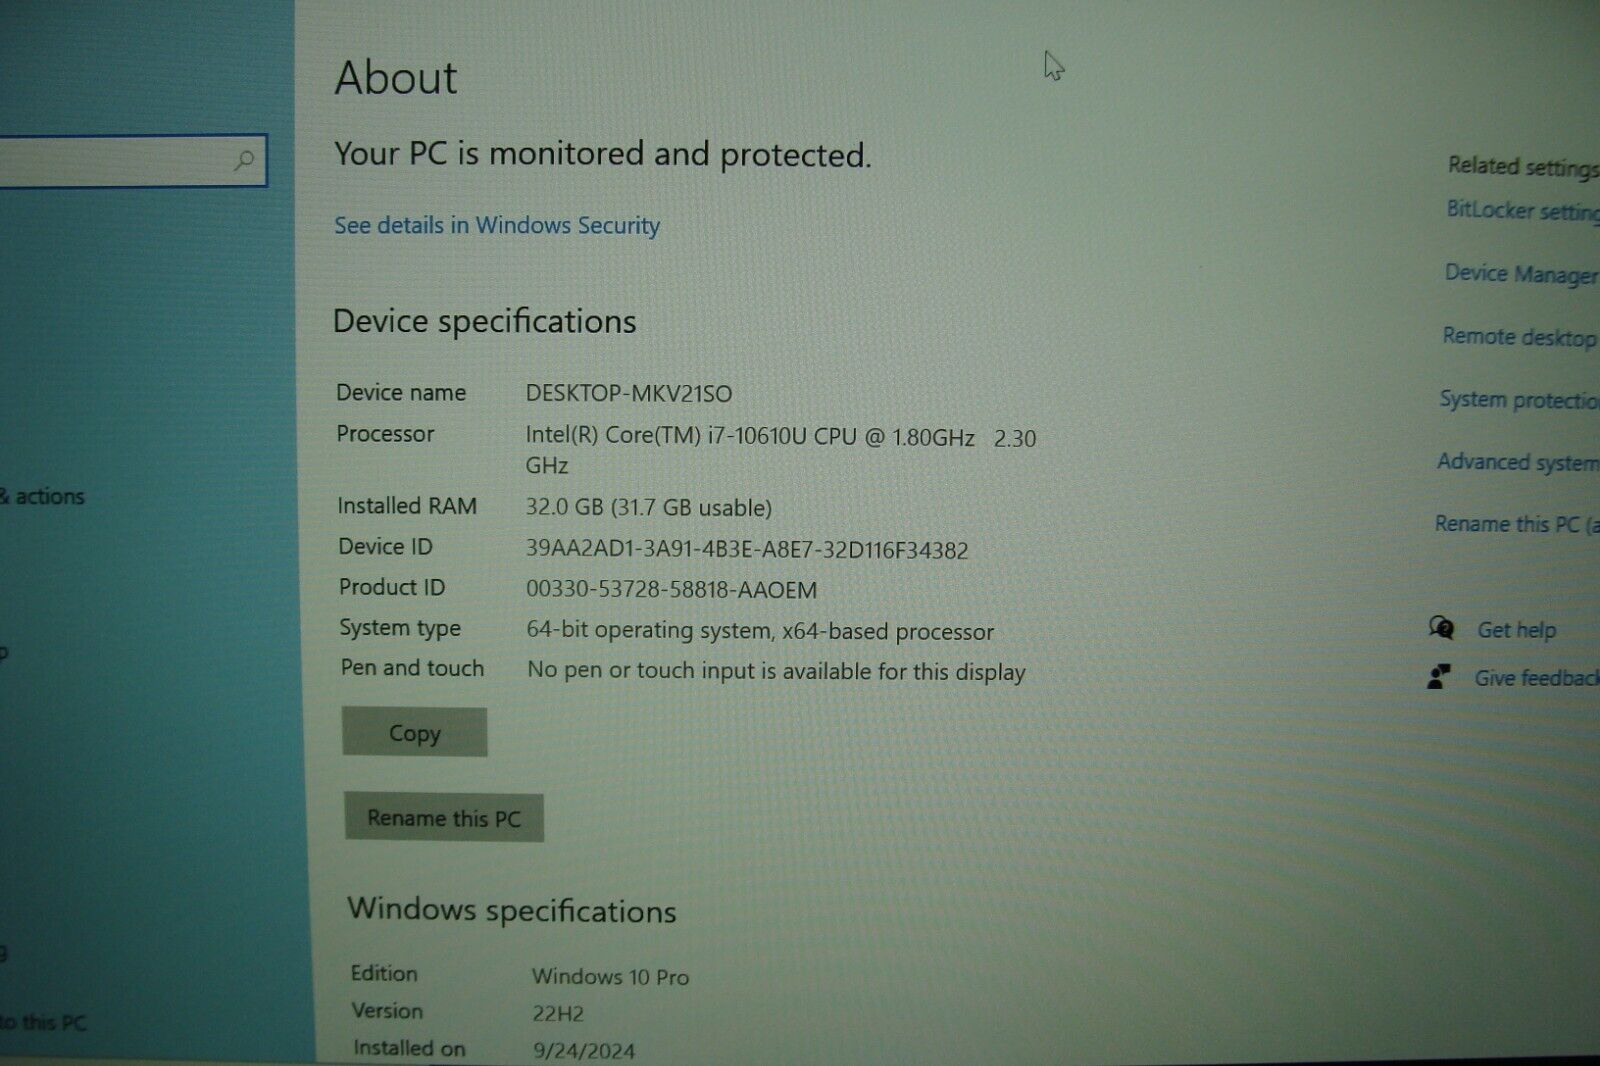Viewport: 1600px width, 1066px height.
Task: Select the '& actions' sidebar item
Action: point(43,496)
